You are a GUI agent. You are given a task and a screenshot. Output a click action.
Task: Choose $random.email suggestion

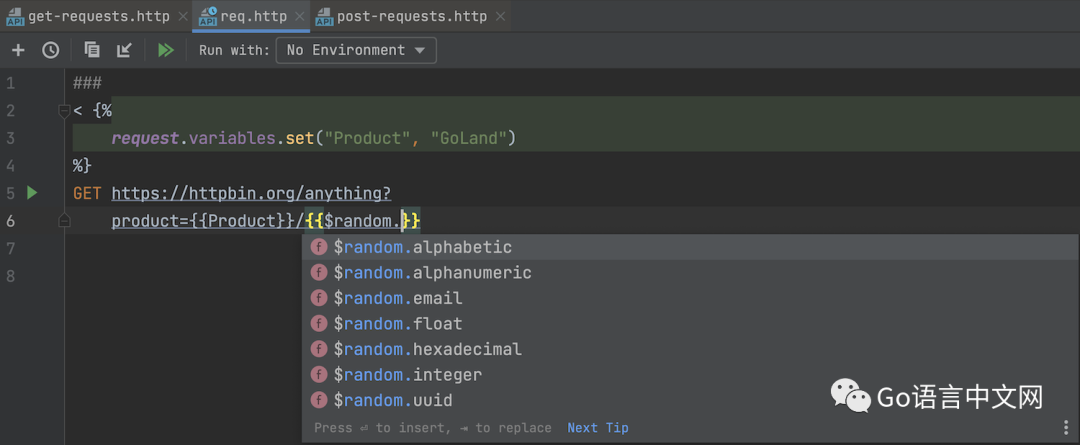click(397, 298)
